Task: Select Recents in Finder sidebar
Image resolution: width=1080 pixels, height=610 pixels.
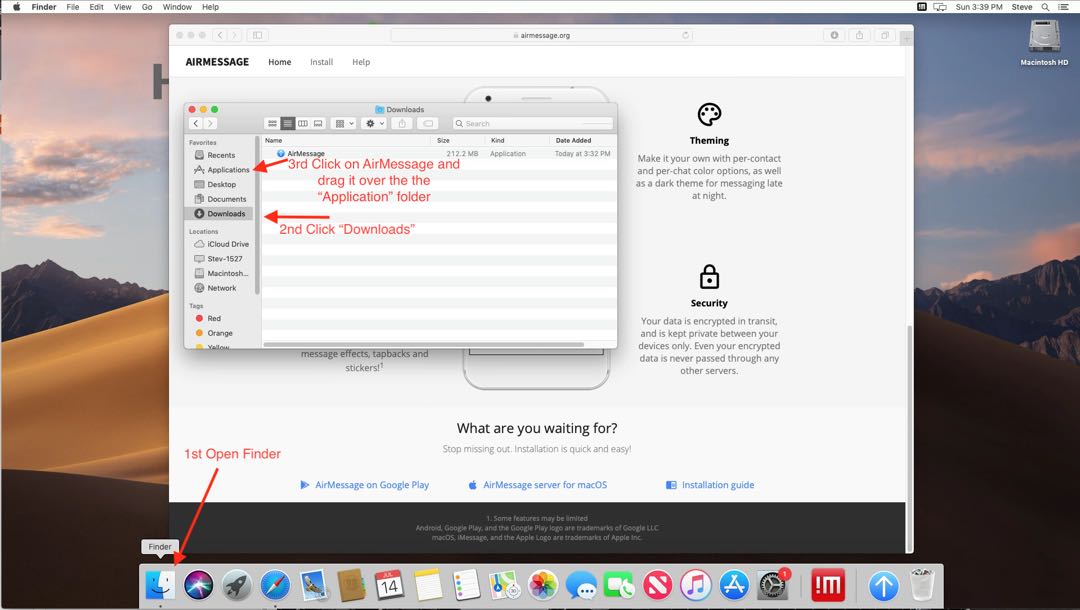Action: pos(220,155)
